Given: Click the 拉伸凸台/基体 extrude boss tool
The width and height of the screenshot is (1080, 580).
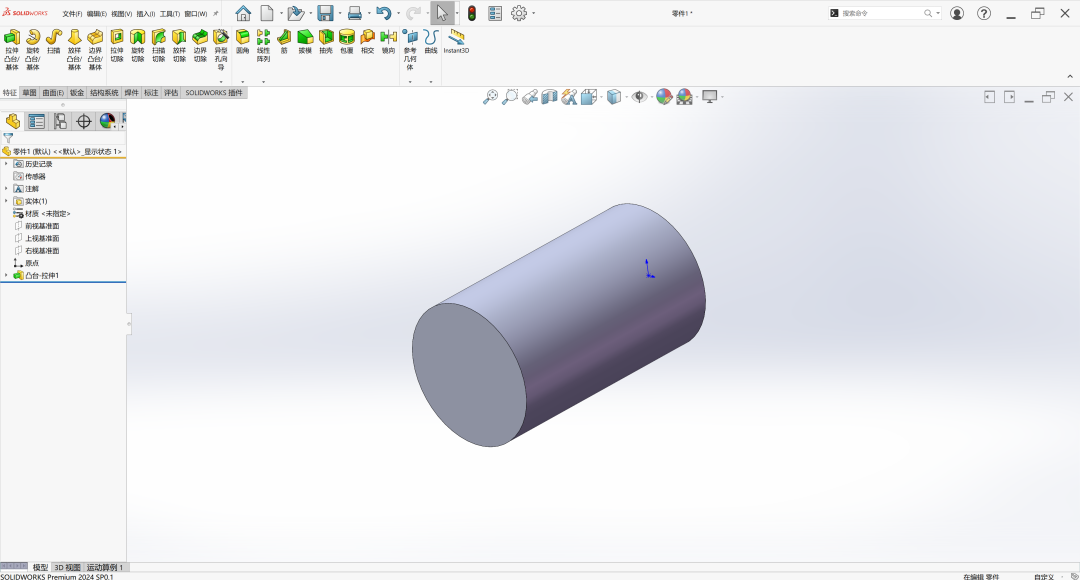Looking at the screenshot, I should [x=12, y=38].
